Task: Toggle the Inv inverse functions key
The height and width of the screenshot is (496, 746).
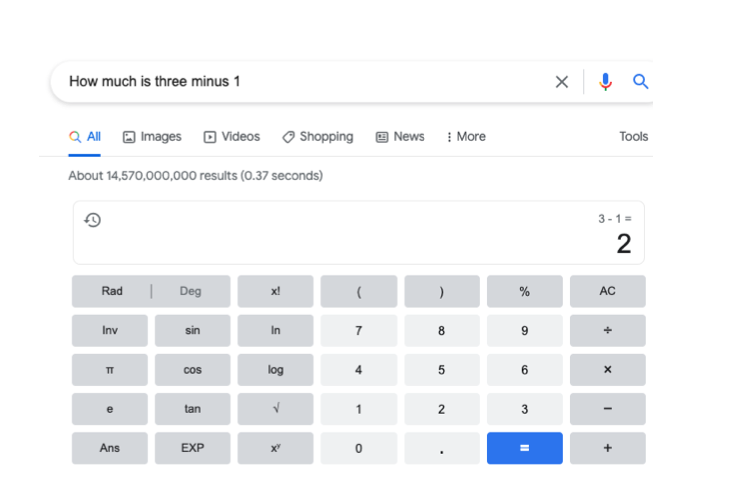Action: [110, 330]
